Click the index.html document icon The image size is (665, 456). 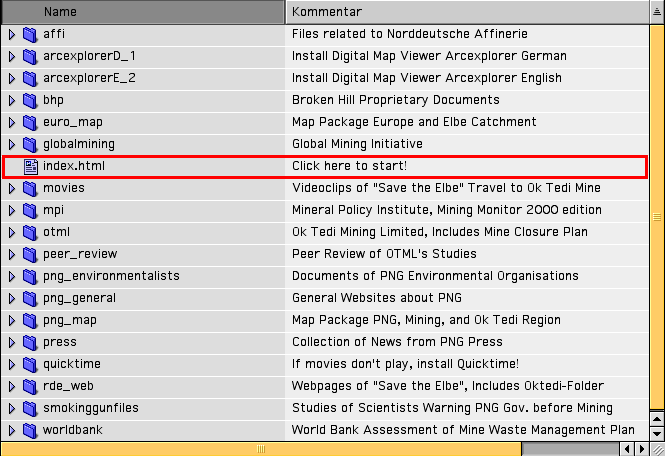point(31,167)
